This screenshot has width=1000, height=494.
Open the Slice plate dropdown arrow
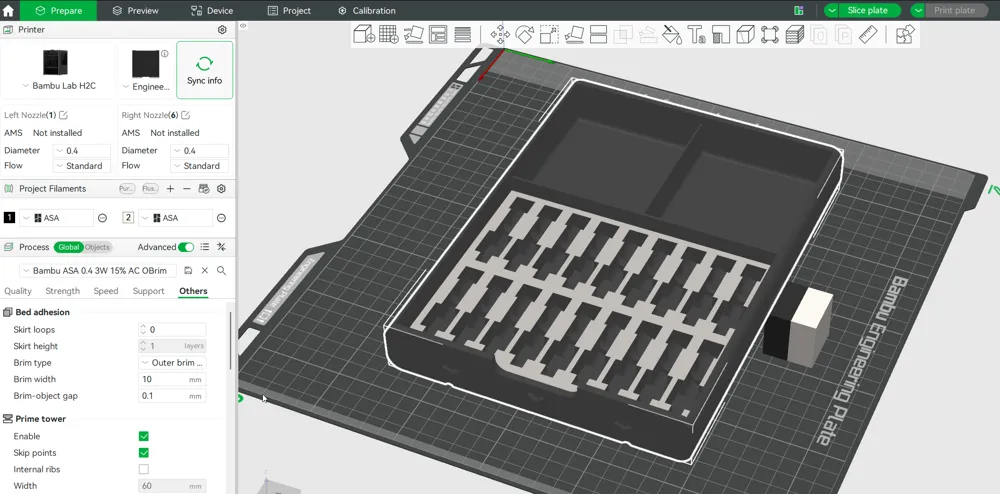pos(832,10)
